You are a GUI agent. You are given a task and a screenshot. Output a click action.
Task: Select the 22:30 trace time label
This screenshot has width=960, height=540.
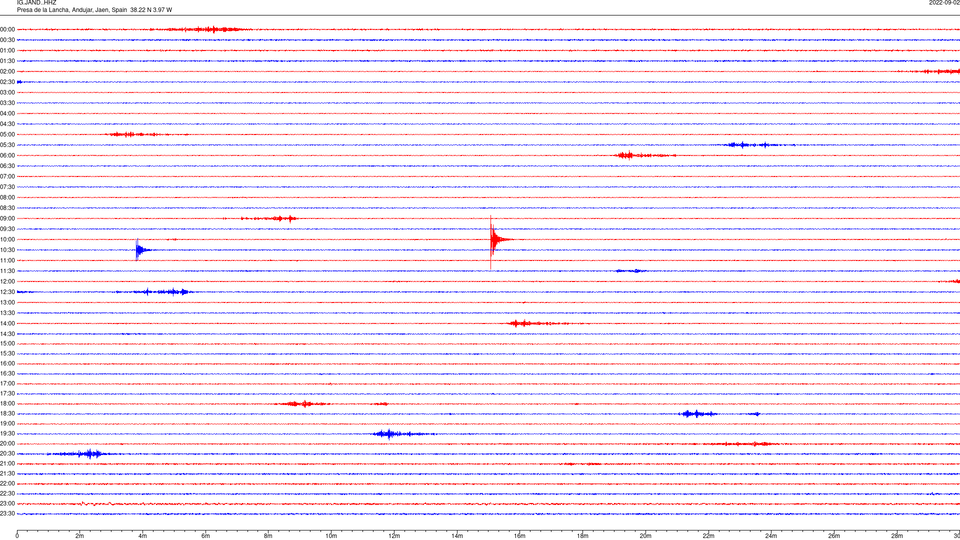pos(7,493)
